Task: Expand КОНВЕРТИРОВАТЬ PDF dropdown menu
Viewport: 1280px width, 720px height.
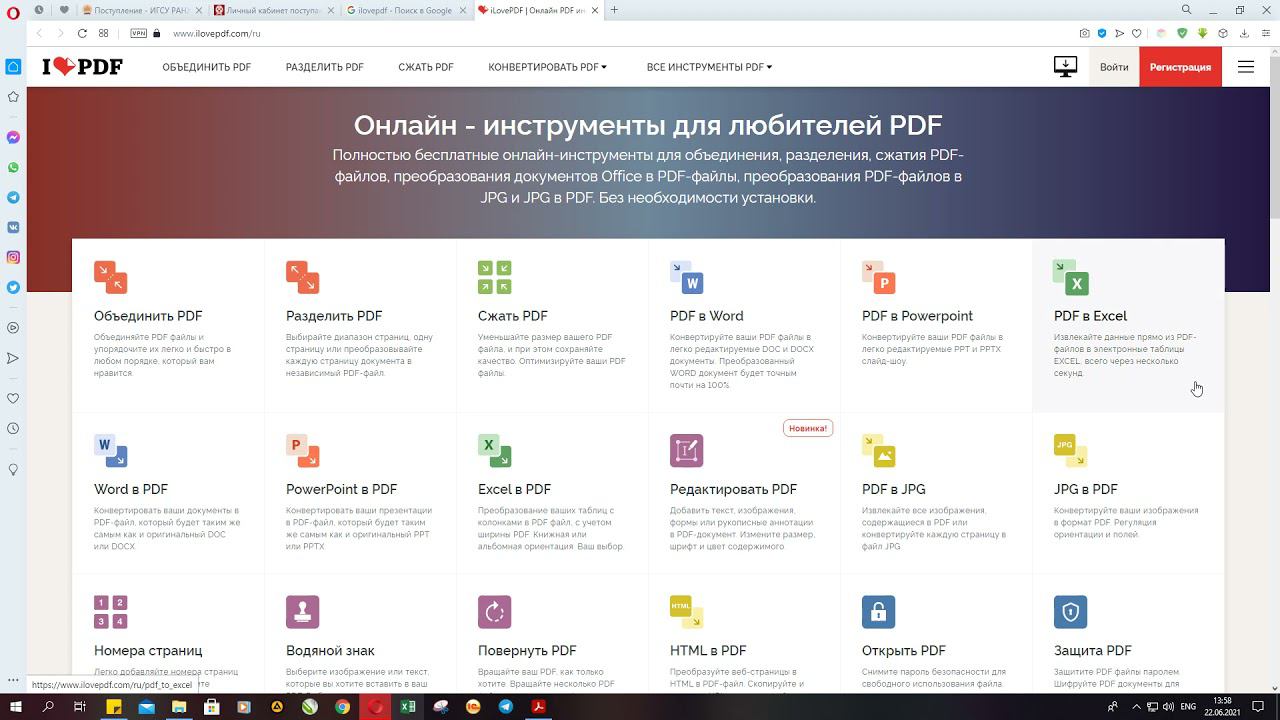Action: [547, 67]
